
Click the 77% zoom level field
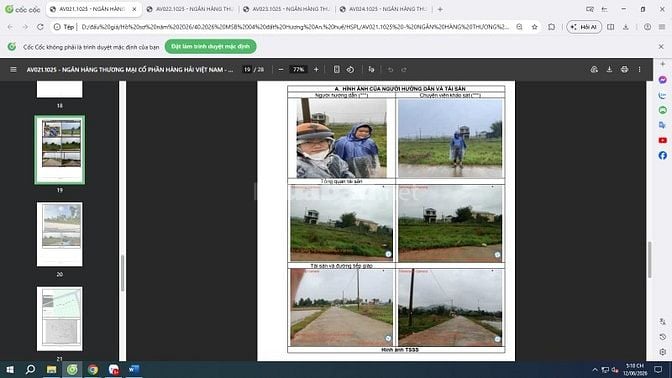click(x=298, y=69)
